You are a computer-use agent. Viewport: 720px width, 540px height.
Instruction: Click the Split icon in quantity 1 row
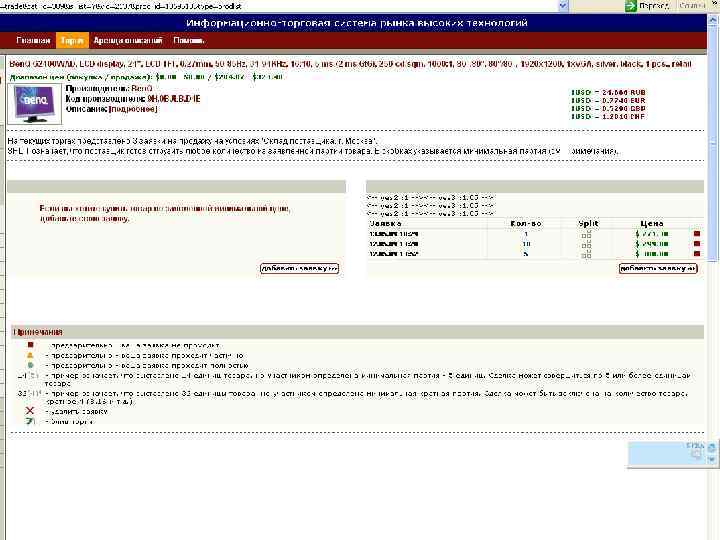tap(586, 235)
